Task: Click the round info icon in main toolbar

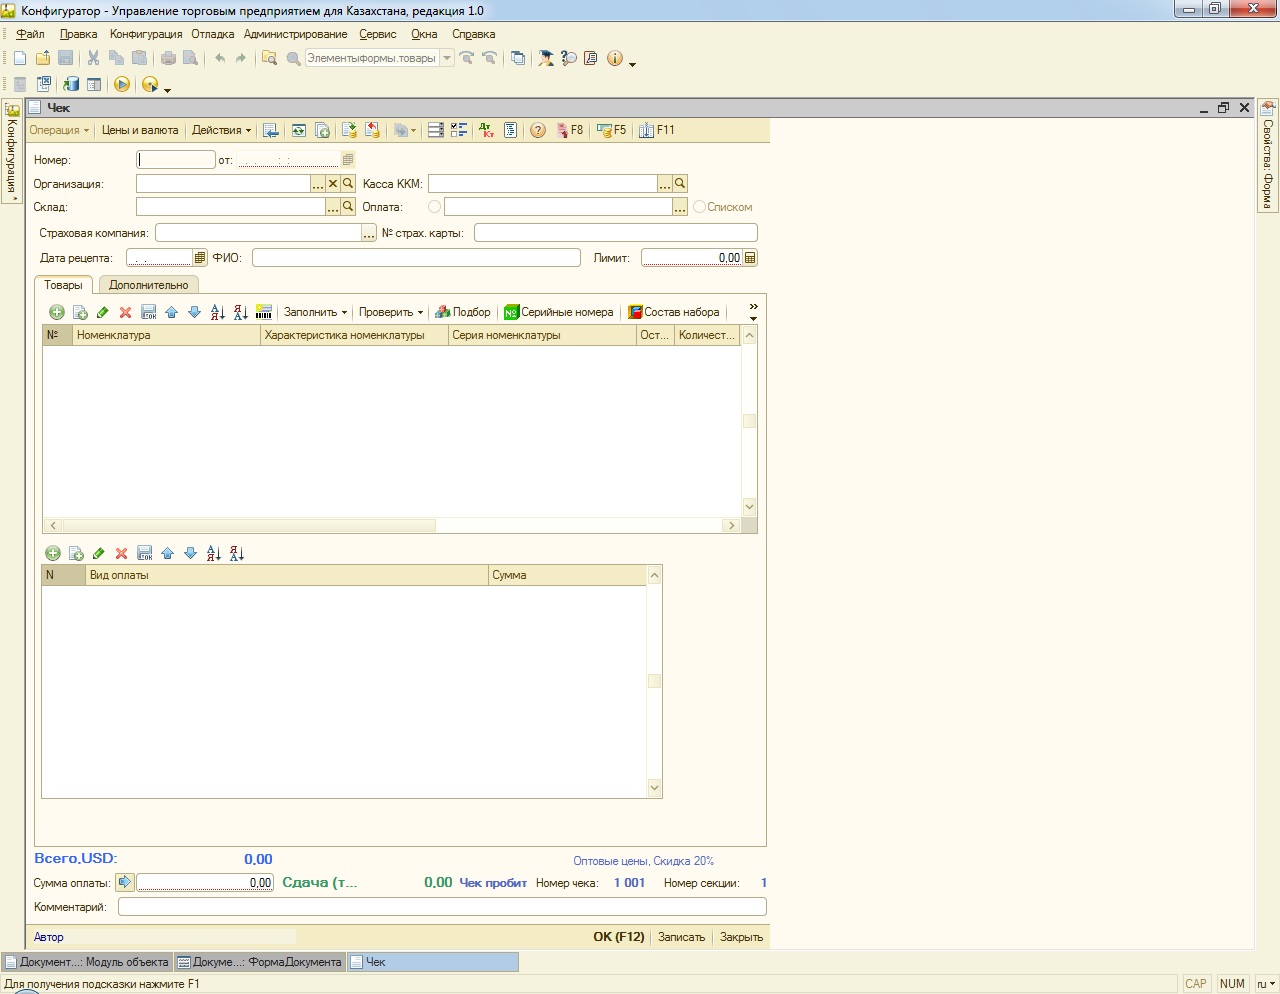Action: click(x=615, y=58)
